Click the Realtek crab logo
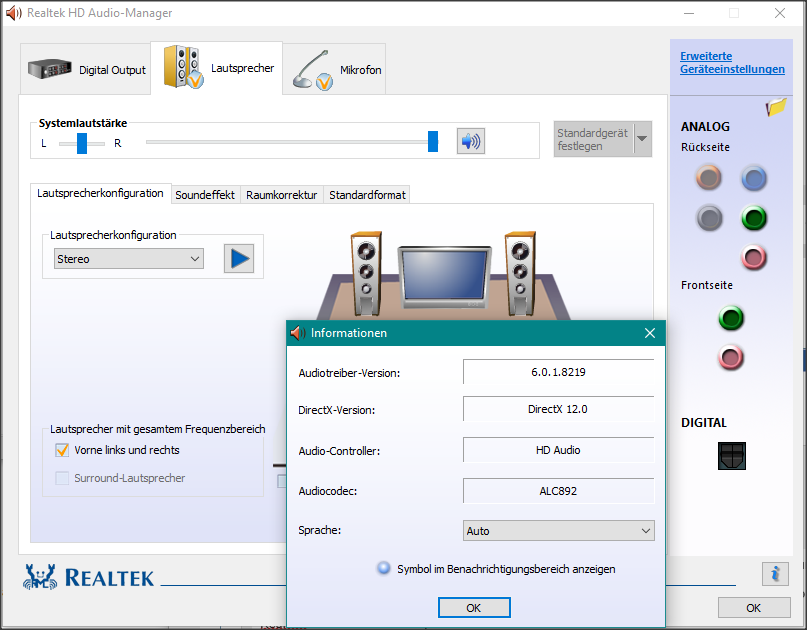The height and width of the screenshot is (630, 807). (x=40, y=577)
